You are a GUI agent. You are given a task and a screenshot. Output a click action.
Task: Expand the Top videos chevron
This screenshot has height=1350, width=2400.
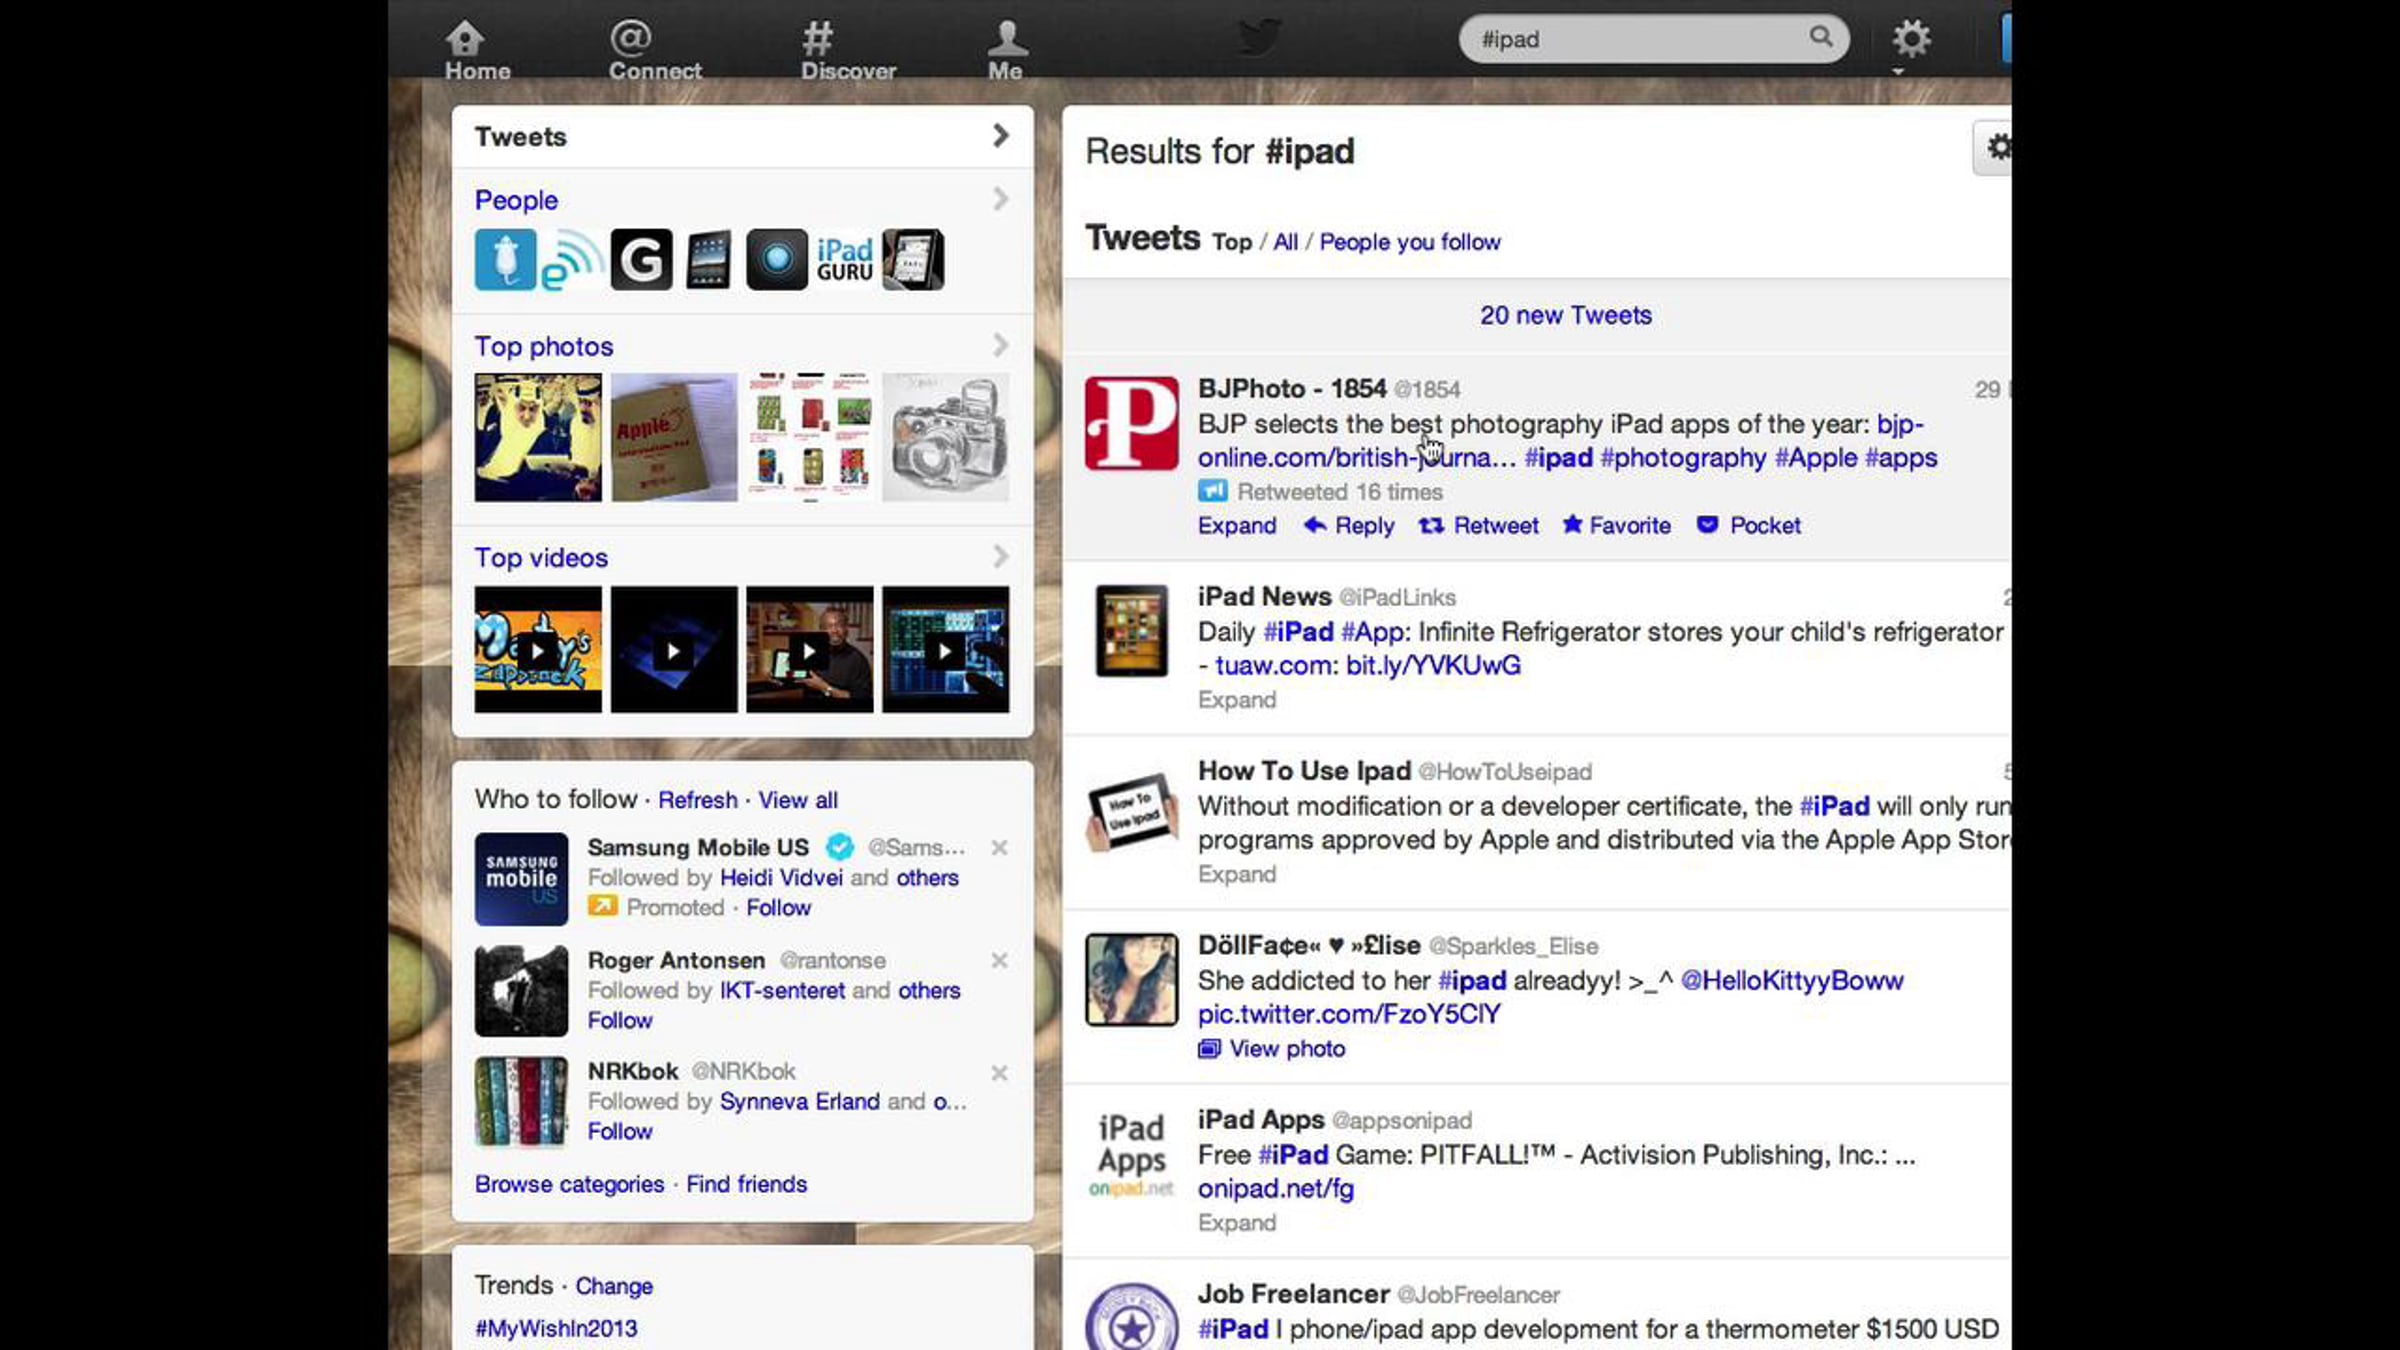(x=1000, y=556)
